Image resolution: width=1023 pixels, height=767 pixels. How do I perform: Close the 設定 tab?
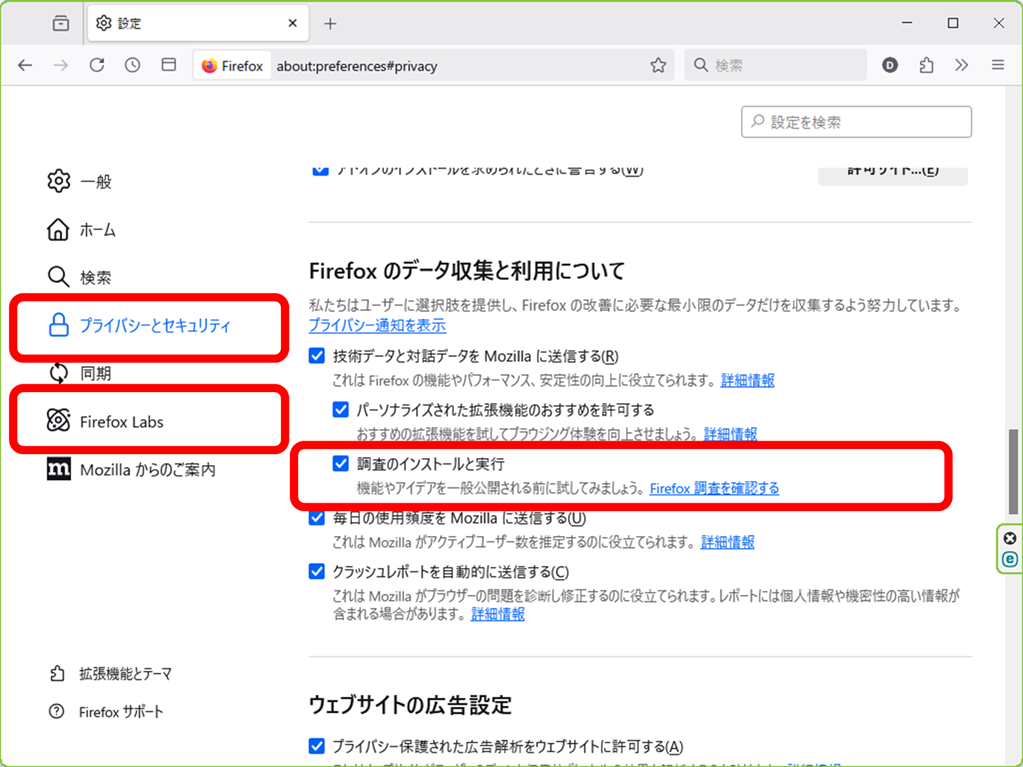tap(293, 23)
